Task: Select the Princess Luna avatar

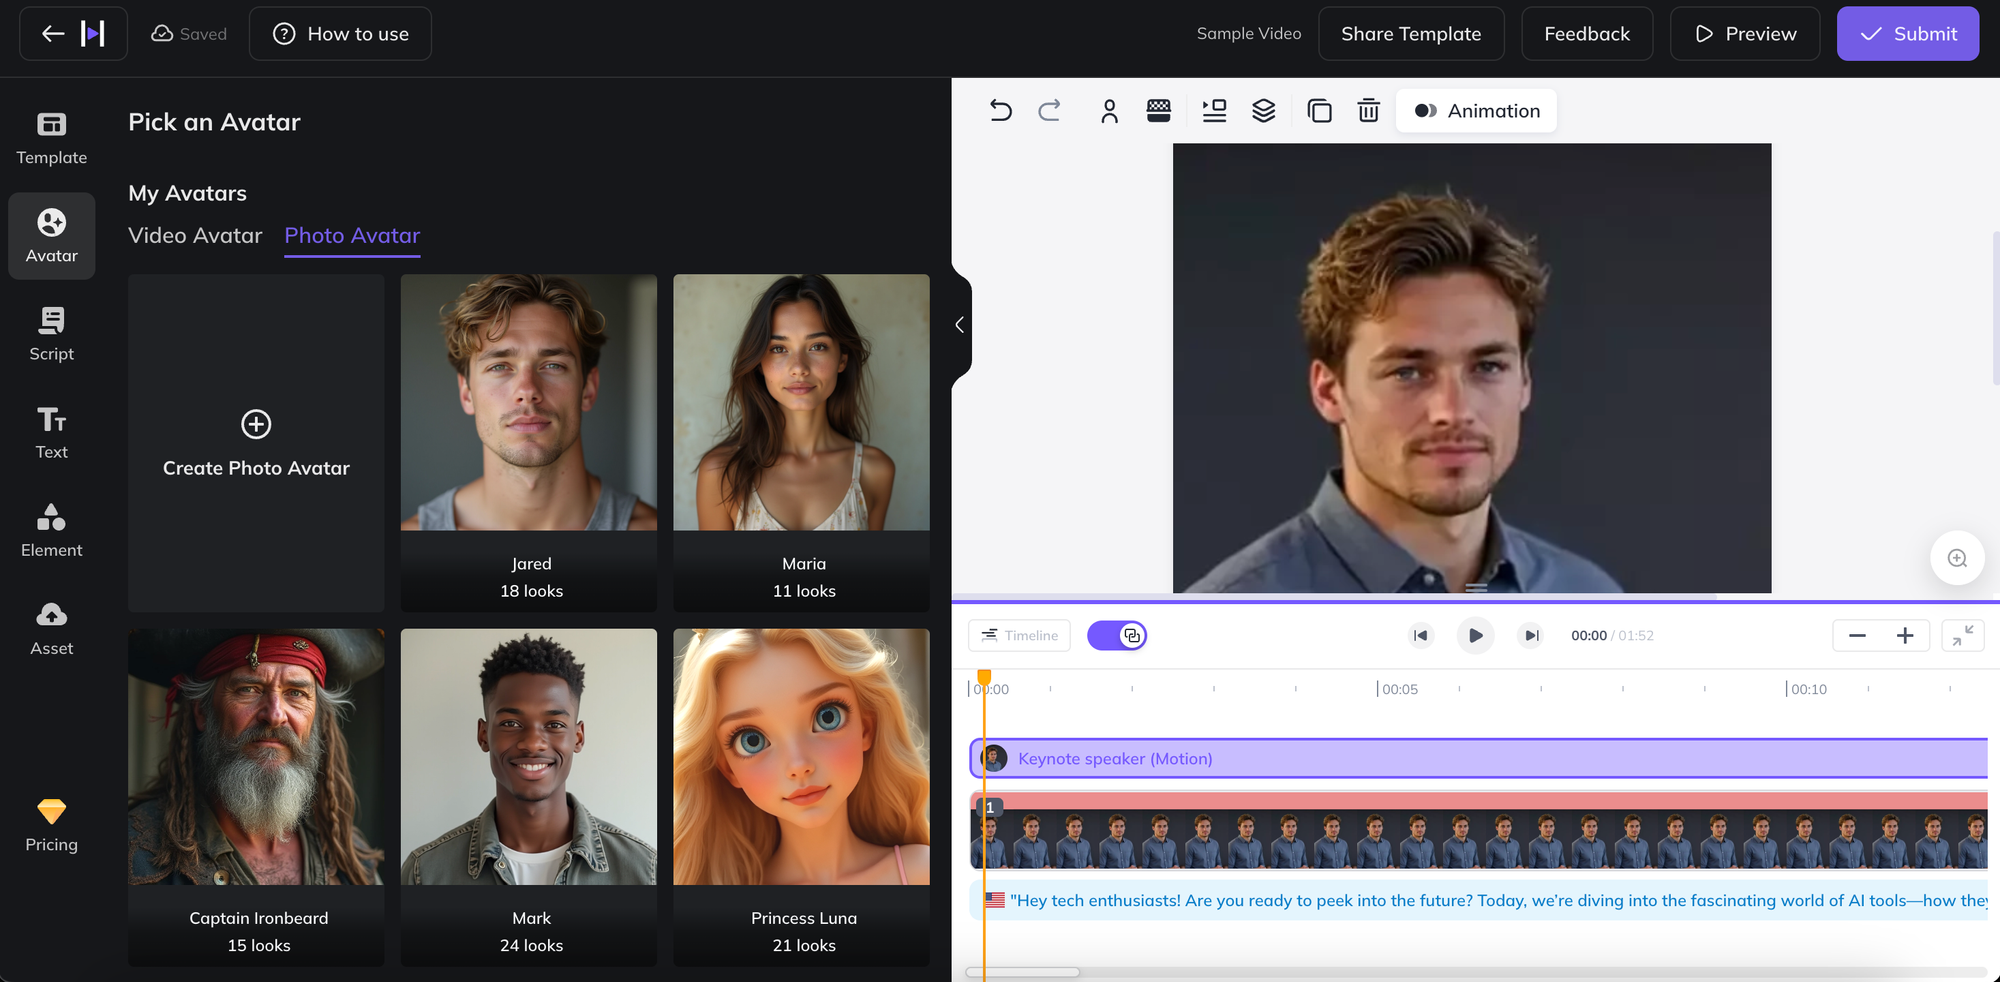Action: coord(801,797)
